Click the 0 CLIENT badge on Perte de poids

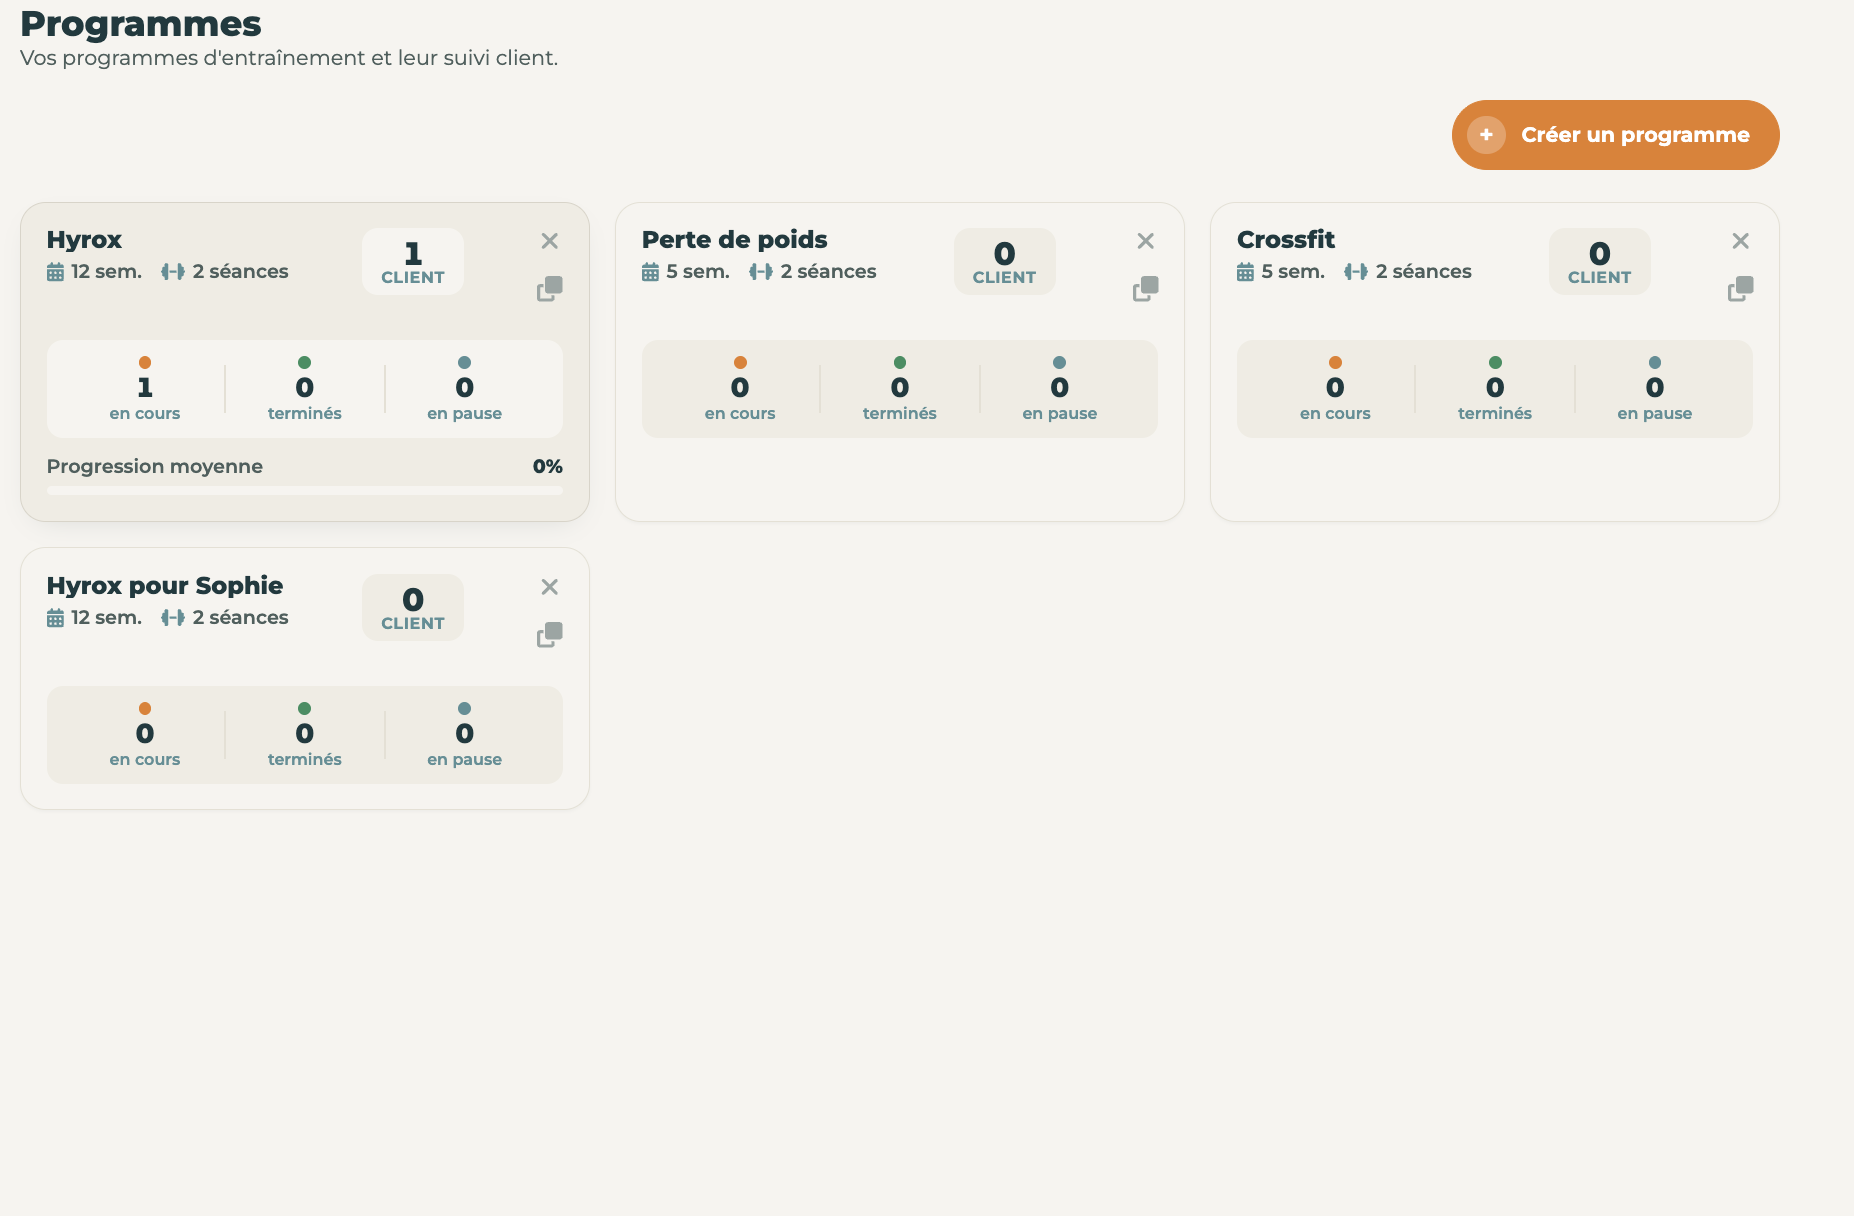[x=1004, y=262]
